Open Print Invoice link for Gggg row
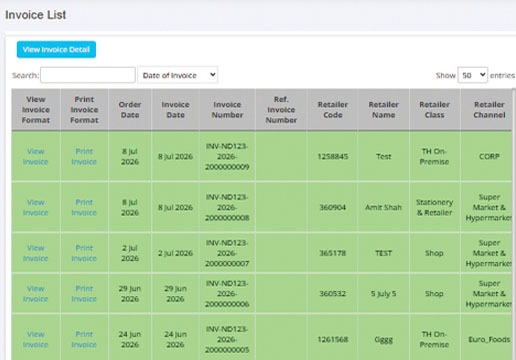Screen dimensions: 516x360 click(x=84, y=339)
